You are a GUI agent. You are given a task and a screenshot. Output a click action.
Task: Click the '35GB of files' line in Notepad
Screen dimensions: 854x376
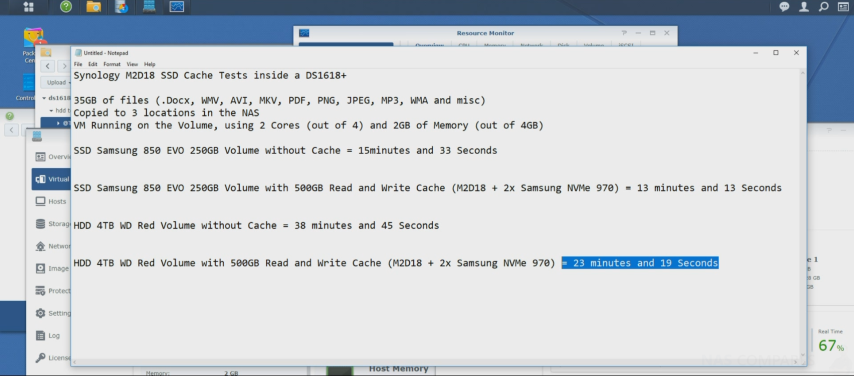pyautogui.click(x=279, y=101)
